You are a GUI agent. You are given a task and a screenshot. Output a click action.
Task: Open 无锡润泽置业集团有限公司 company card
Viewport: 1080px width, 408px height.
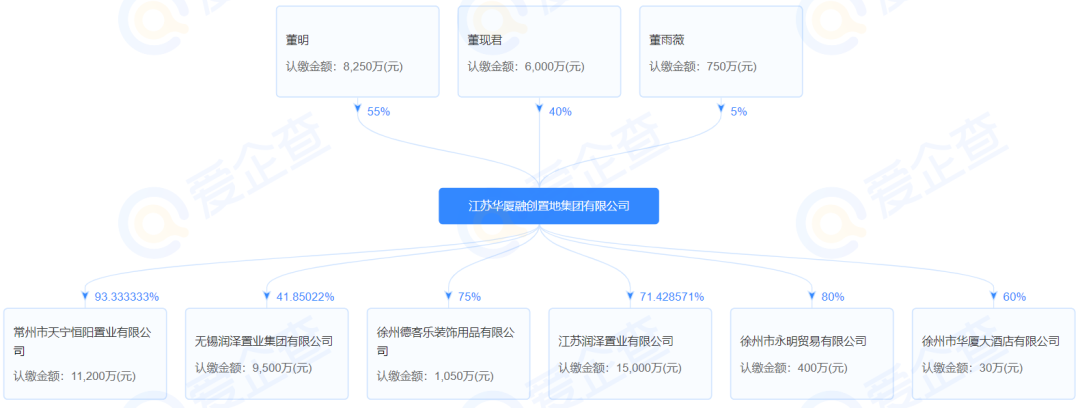pyautogui.click(x=267, y=354)
